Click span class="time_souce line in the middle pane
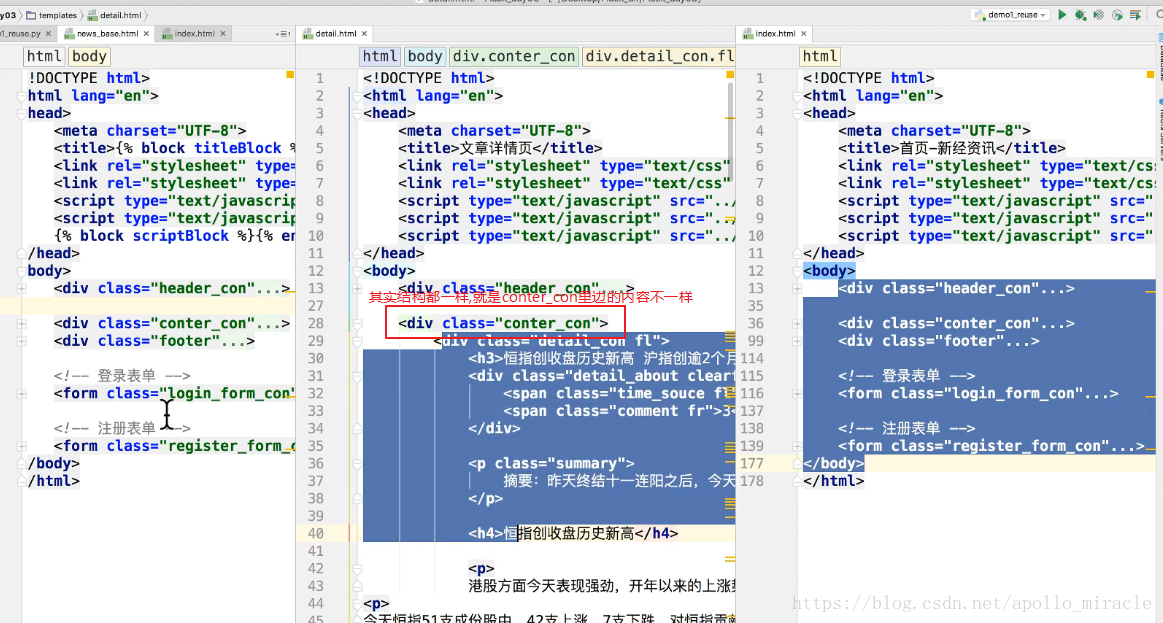Screen dimensions: 1163x623 coord(619,394)
